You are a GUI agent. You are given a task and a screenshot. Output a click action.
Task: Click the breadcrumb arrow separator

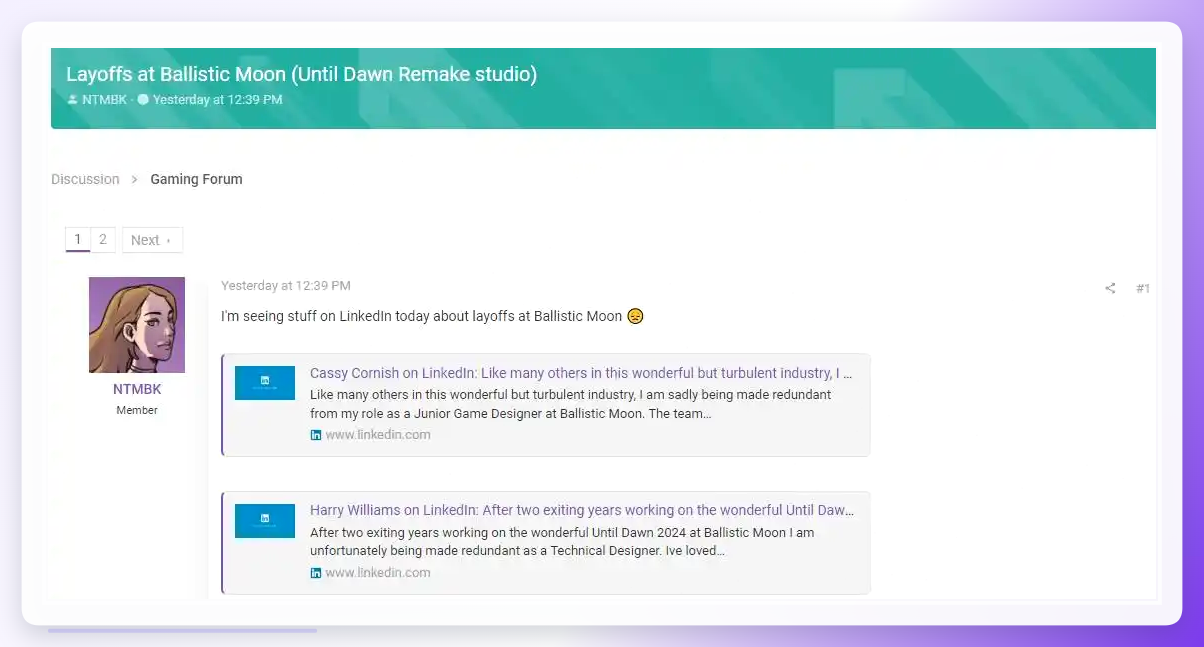click(x=135, y=180)
